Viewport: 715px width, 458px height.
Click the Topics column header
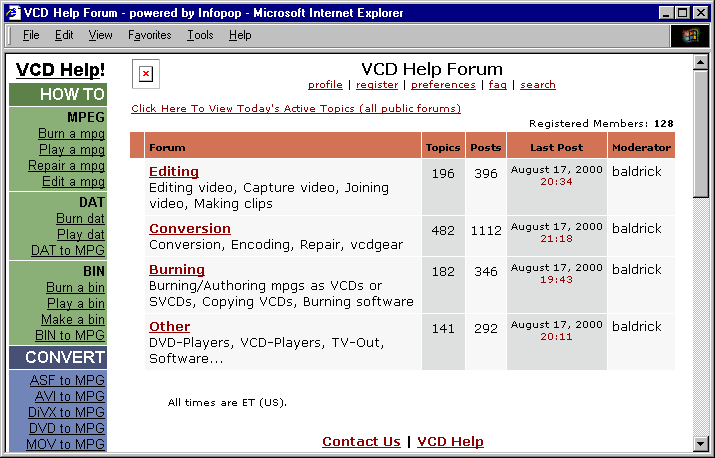pos(443,147)
